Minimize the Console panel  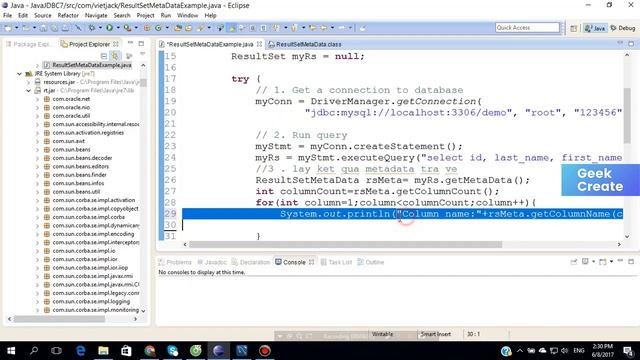[620, 261]
